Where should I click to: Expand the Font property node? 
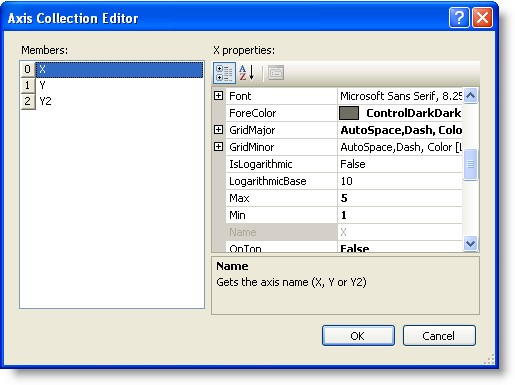point(218,96)
